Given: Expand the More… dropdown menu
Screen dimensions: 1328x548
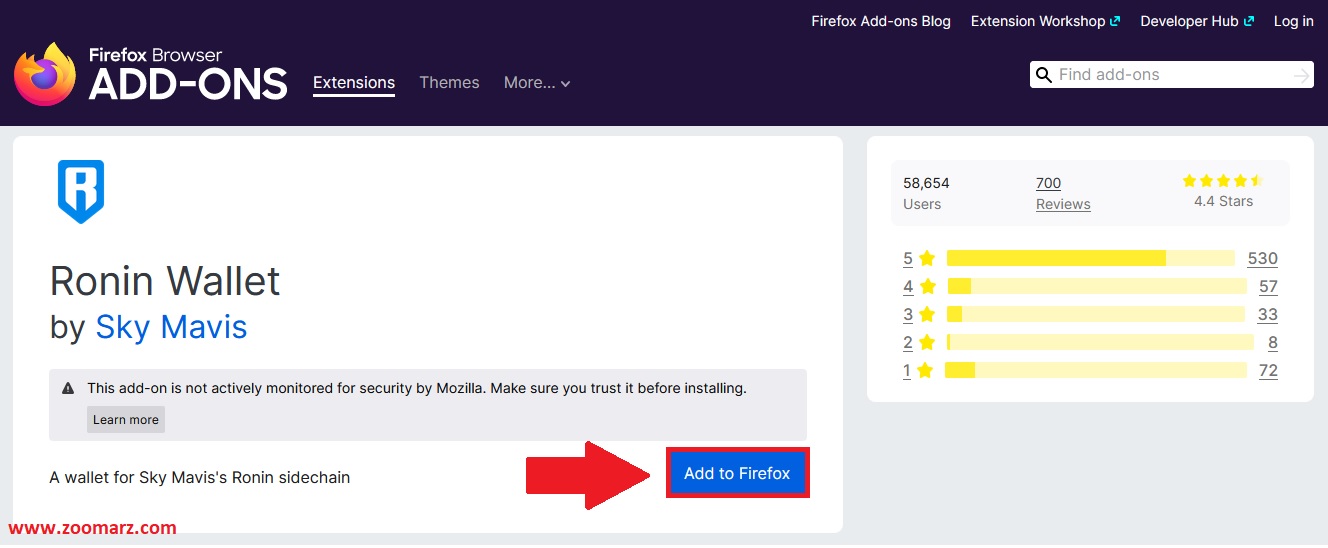Looking at the screenshot, I should 537,83.
